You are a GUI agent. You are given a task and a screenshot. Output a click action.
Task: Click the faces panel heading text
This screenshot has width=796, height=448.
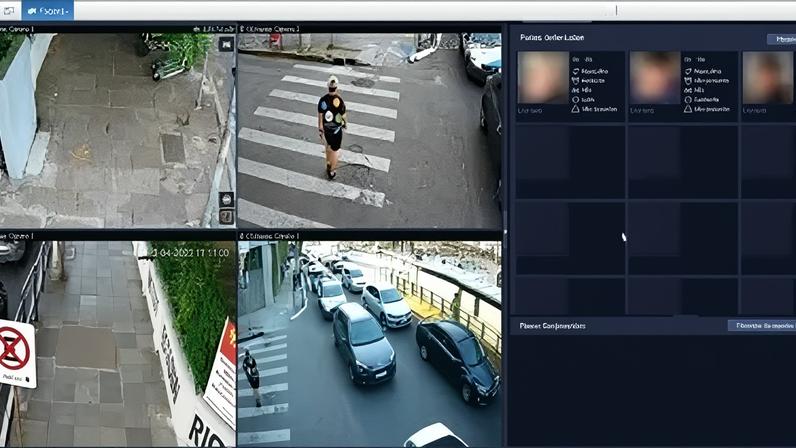tap(552, 38)
